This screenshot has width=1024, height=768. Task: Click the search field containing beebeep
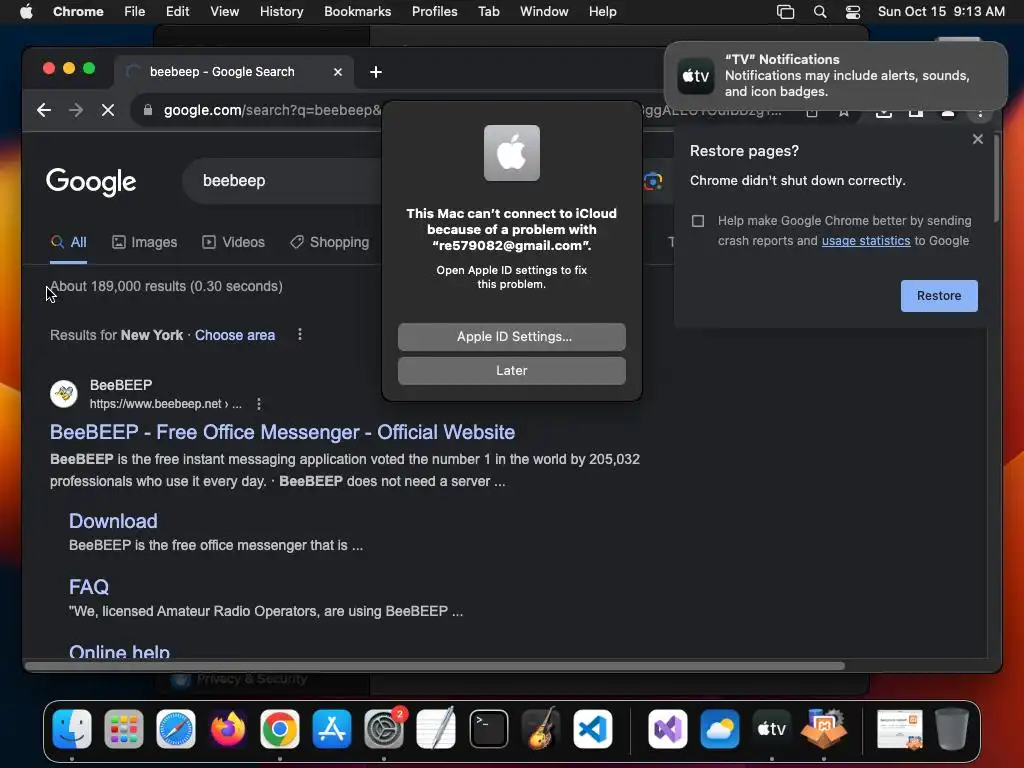tap(281, 181)
